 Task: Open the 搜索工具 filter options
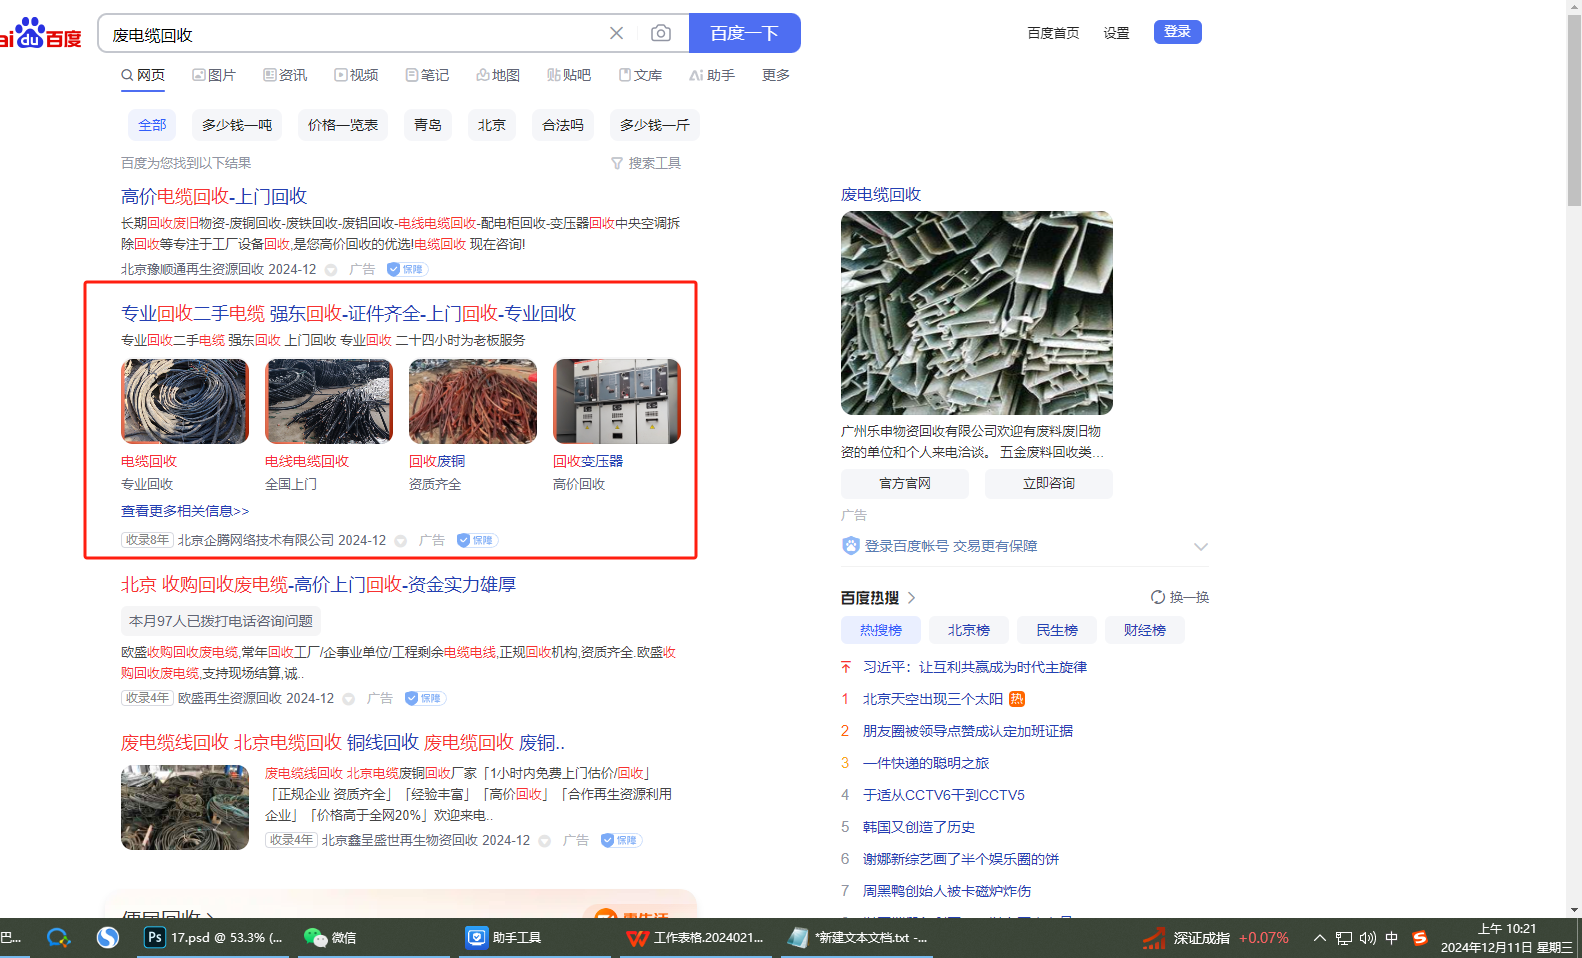[646, 163]
